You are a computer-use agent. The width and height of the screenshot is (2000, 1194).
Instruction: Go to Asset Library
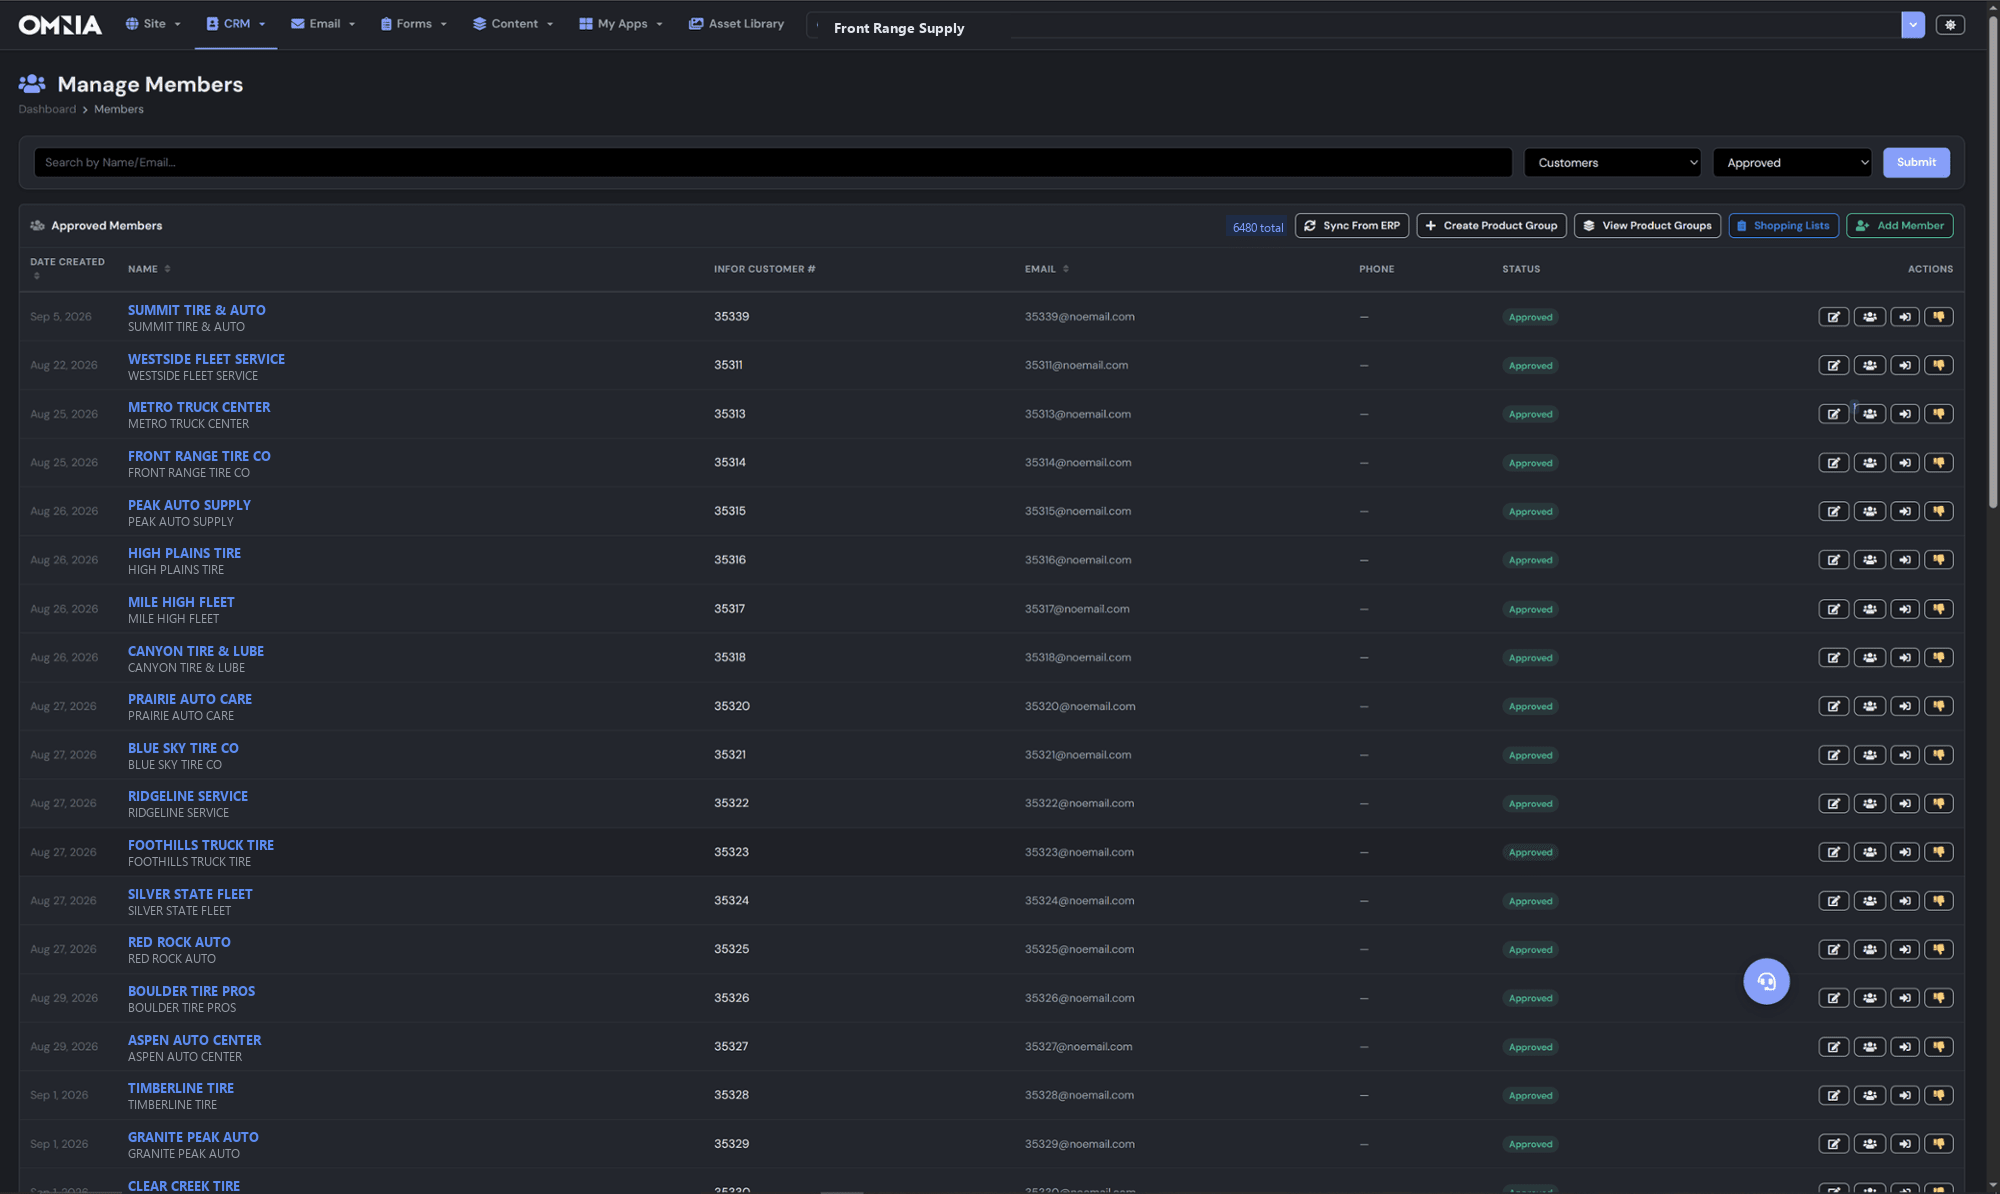[x=736, y=24]
